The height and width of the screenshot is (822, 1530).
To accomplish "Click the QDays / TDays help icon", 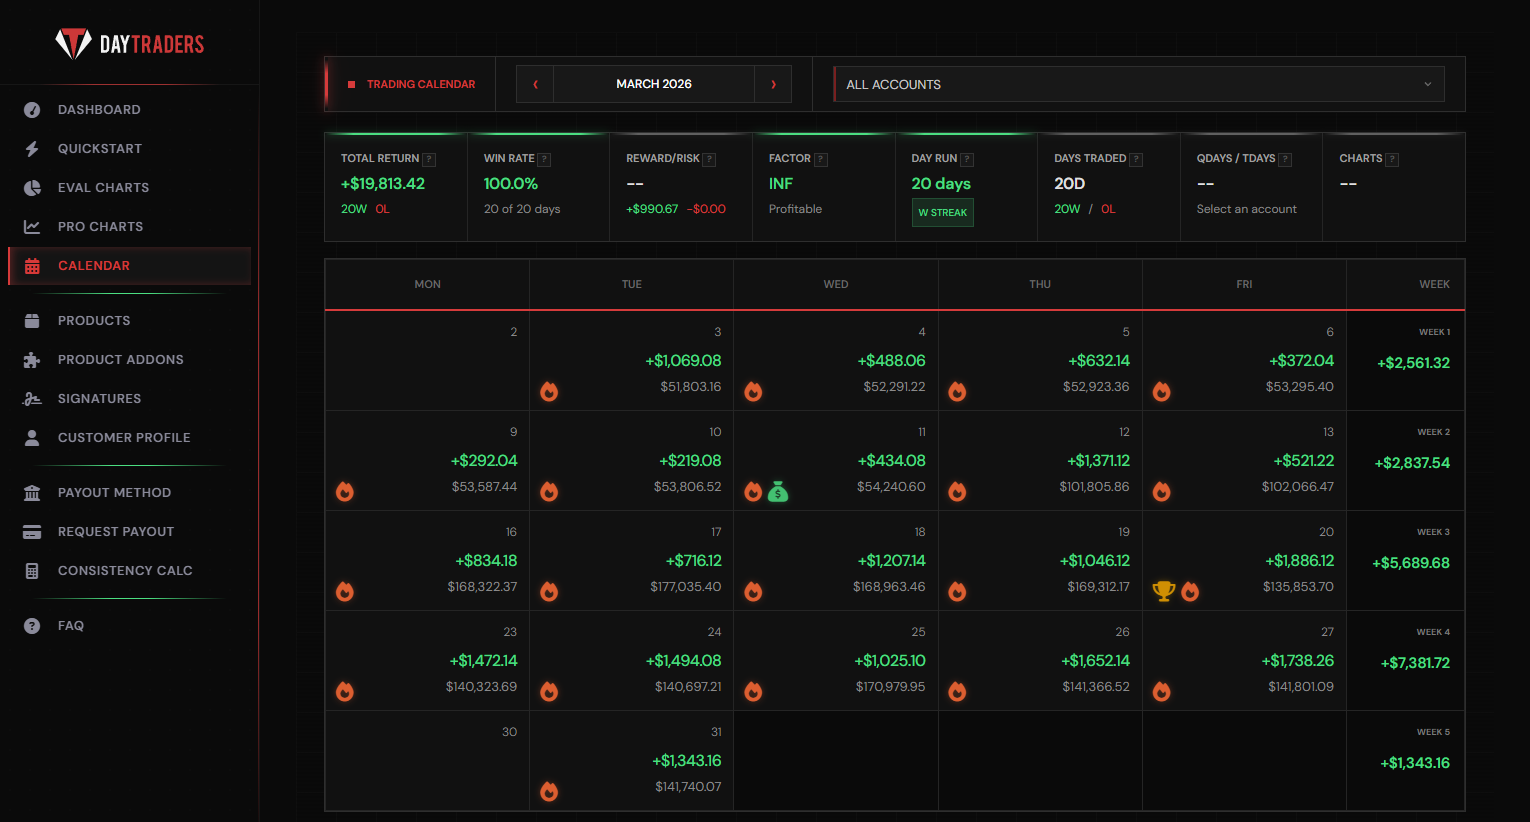I will point(1285,159).
